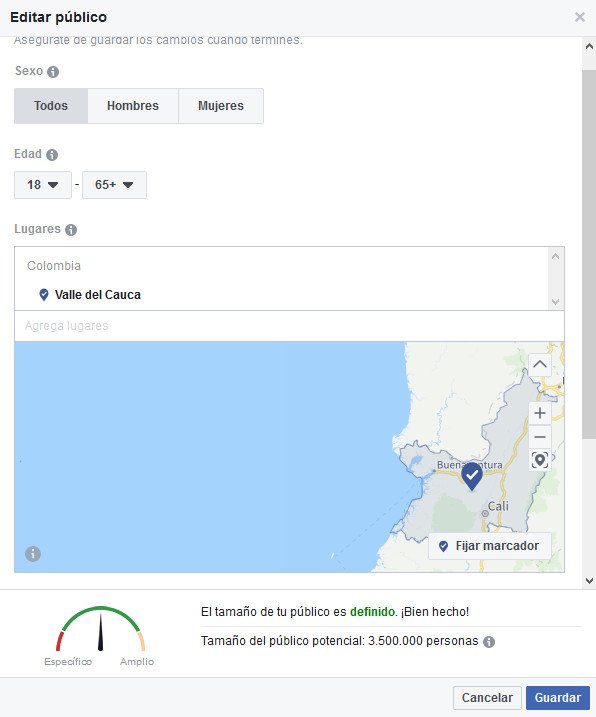Click the Cancelar button
This screenshot has width=596, height=717.
487,698
